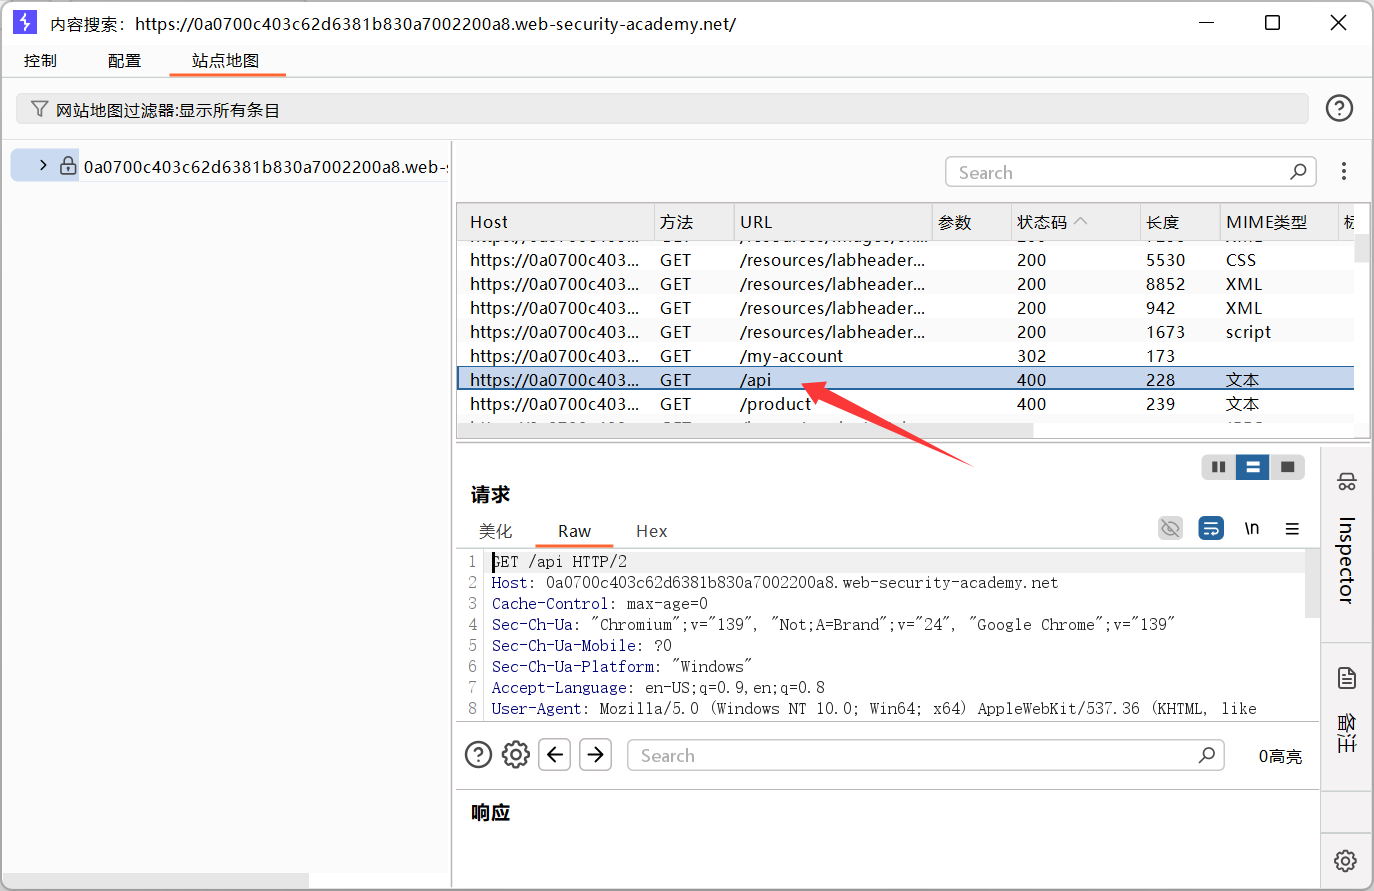Open the Inspector panel icon

pos(1346,482)
